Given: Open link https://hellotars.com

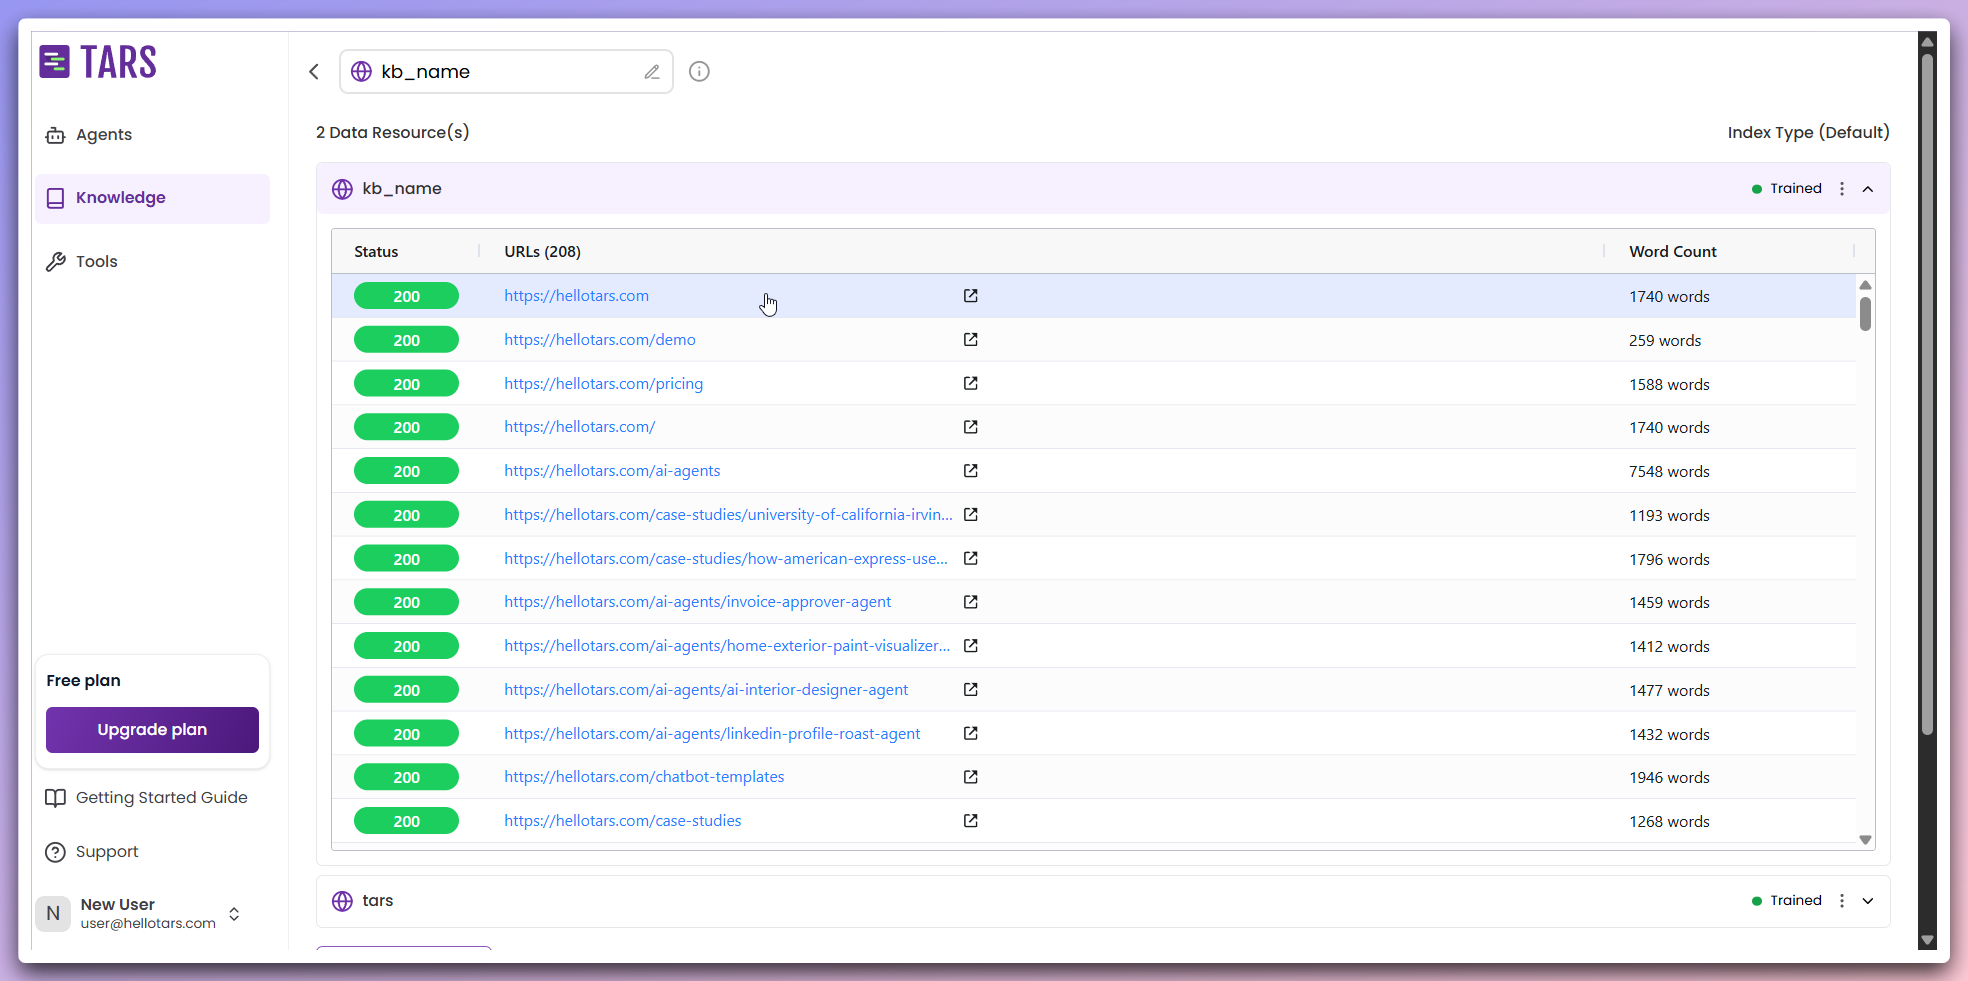Looking at the screenshot, I should click(576, 296).
